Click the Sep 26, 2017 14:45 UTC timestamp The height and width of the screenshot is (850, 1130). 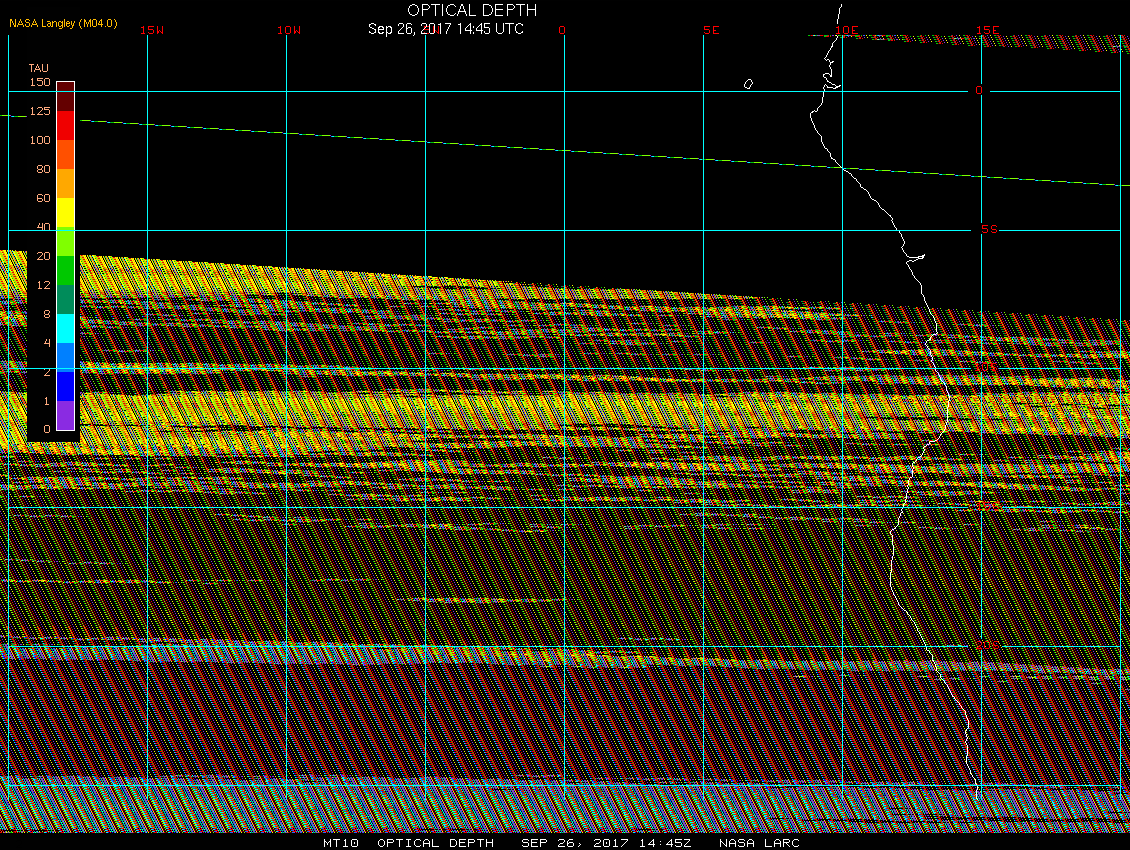[x=446, y=29]
